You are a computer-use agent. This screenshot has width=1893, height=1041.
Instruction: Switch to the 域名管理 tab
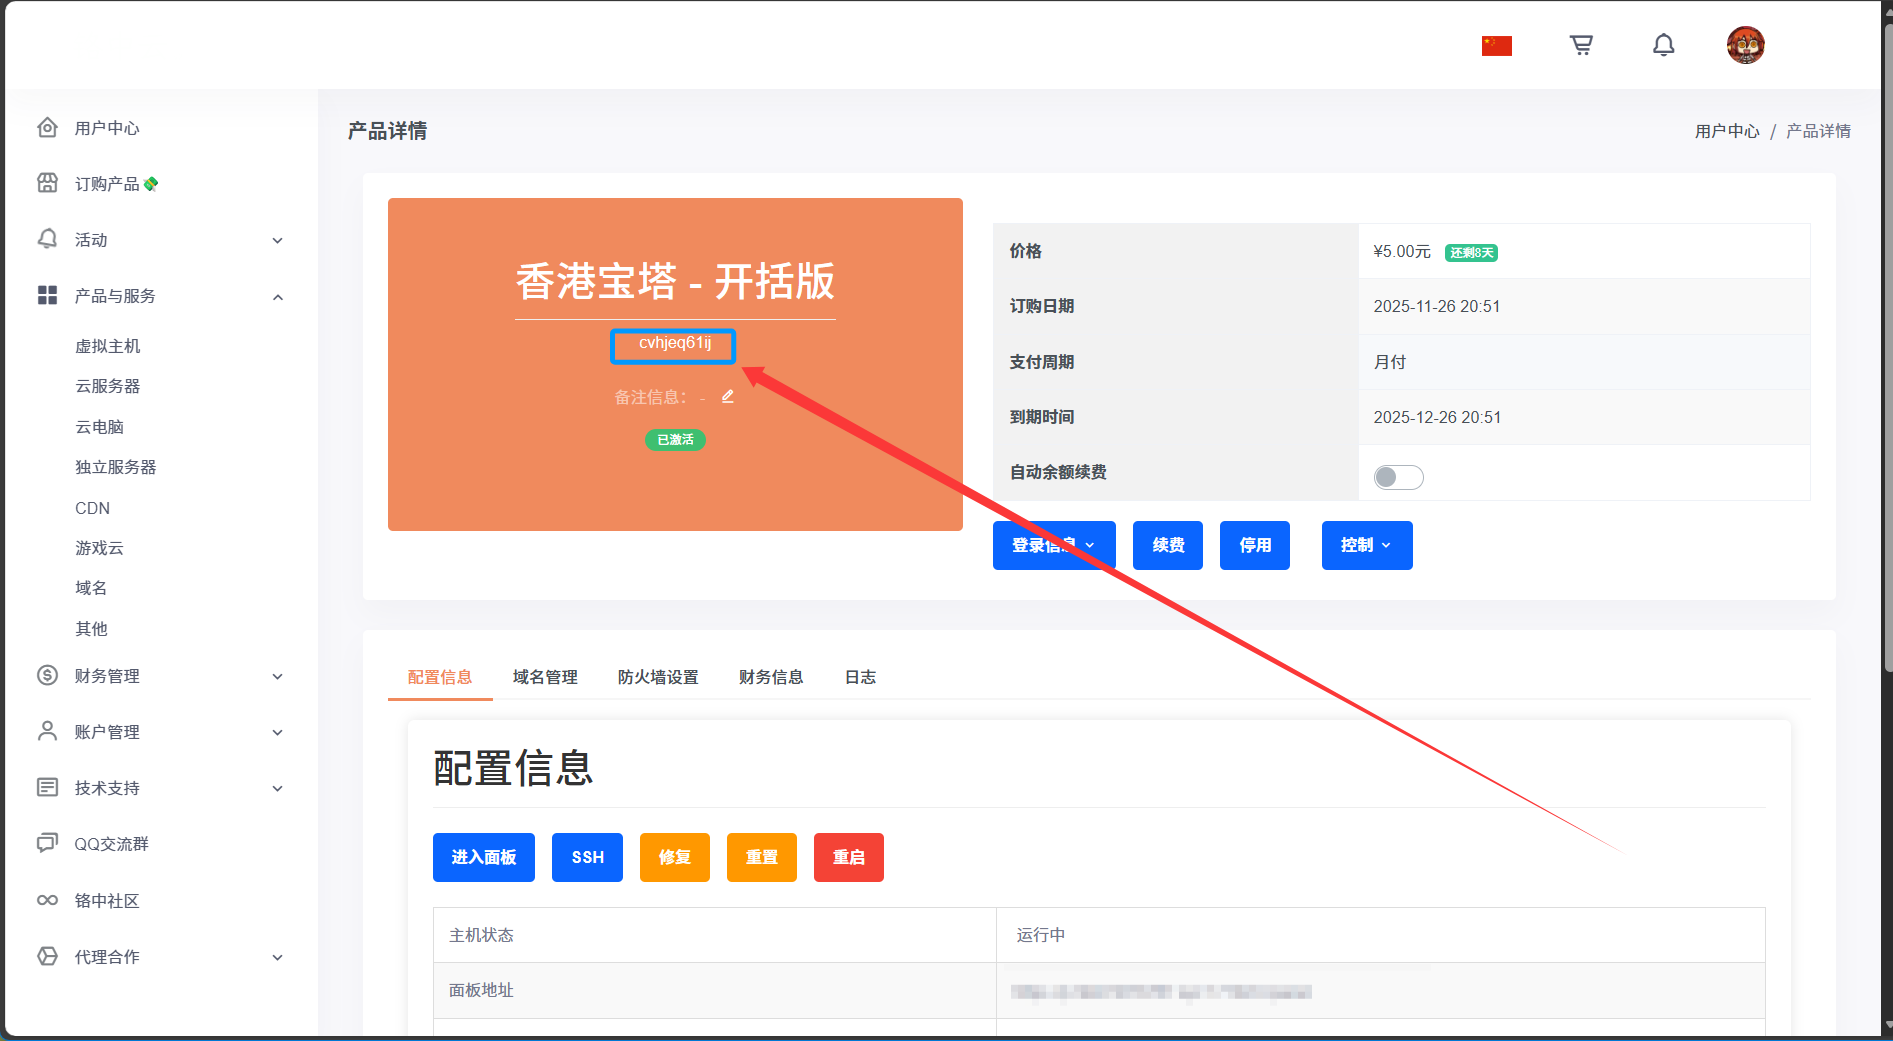point(545,677)
